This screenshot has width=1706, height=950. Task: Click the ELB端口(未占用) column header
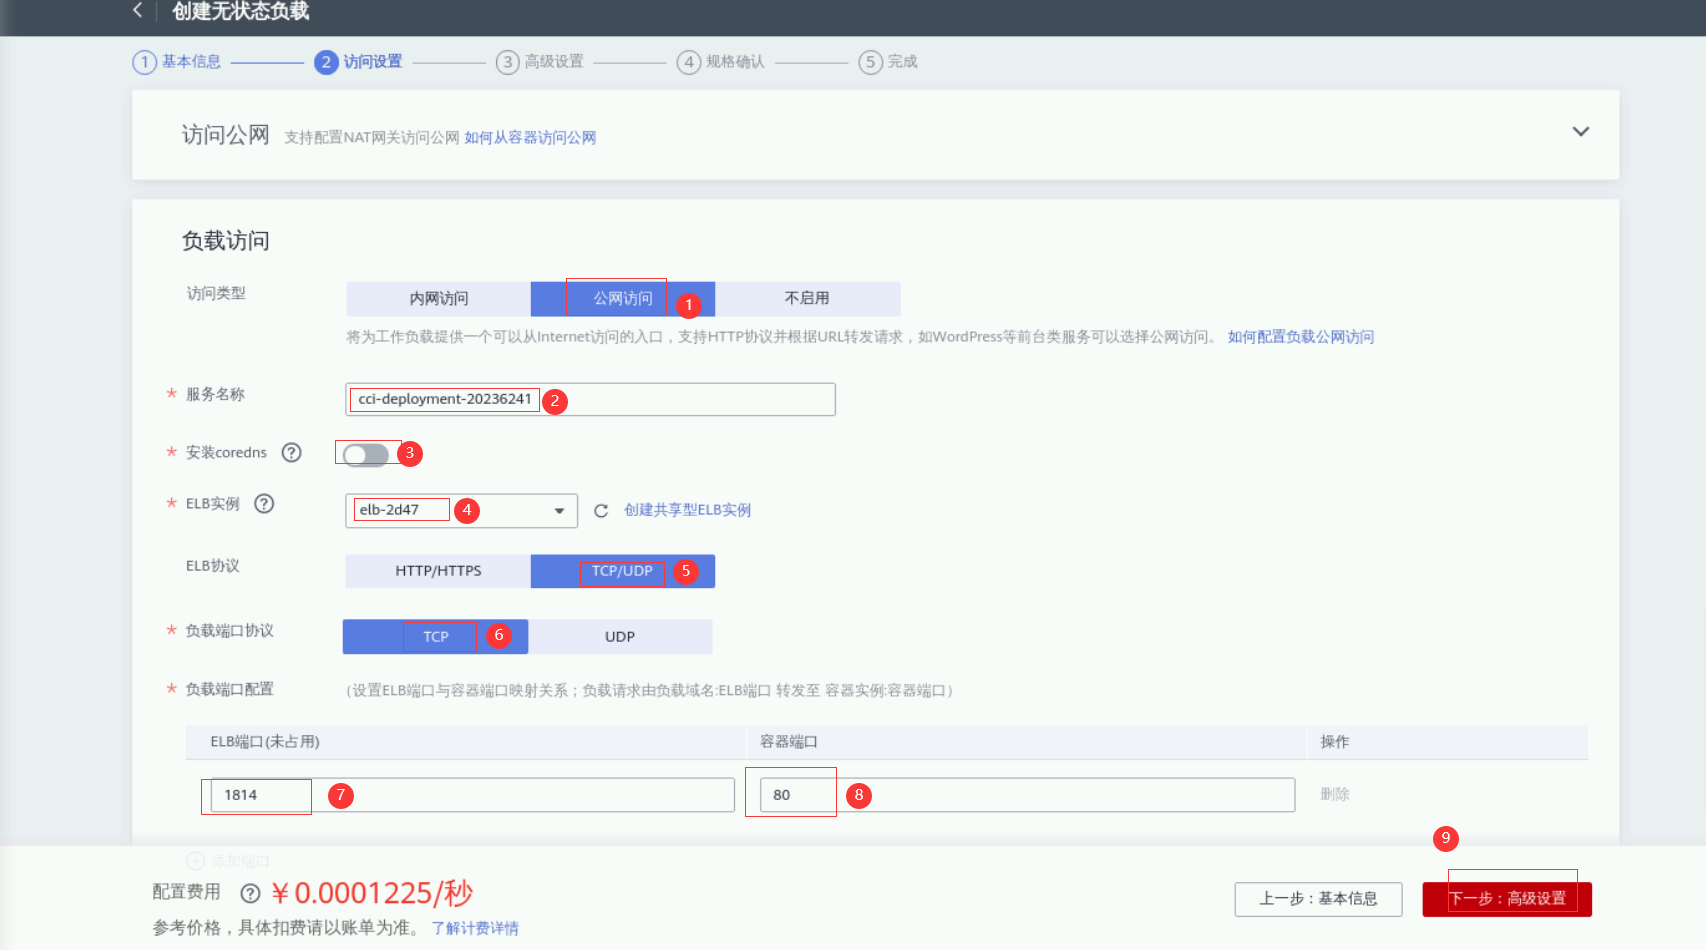coord(265,742)
